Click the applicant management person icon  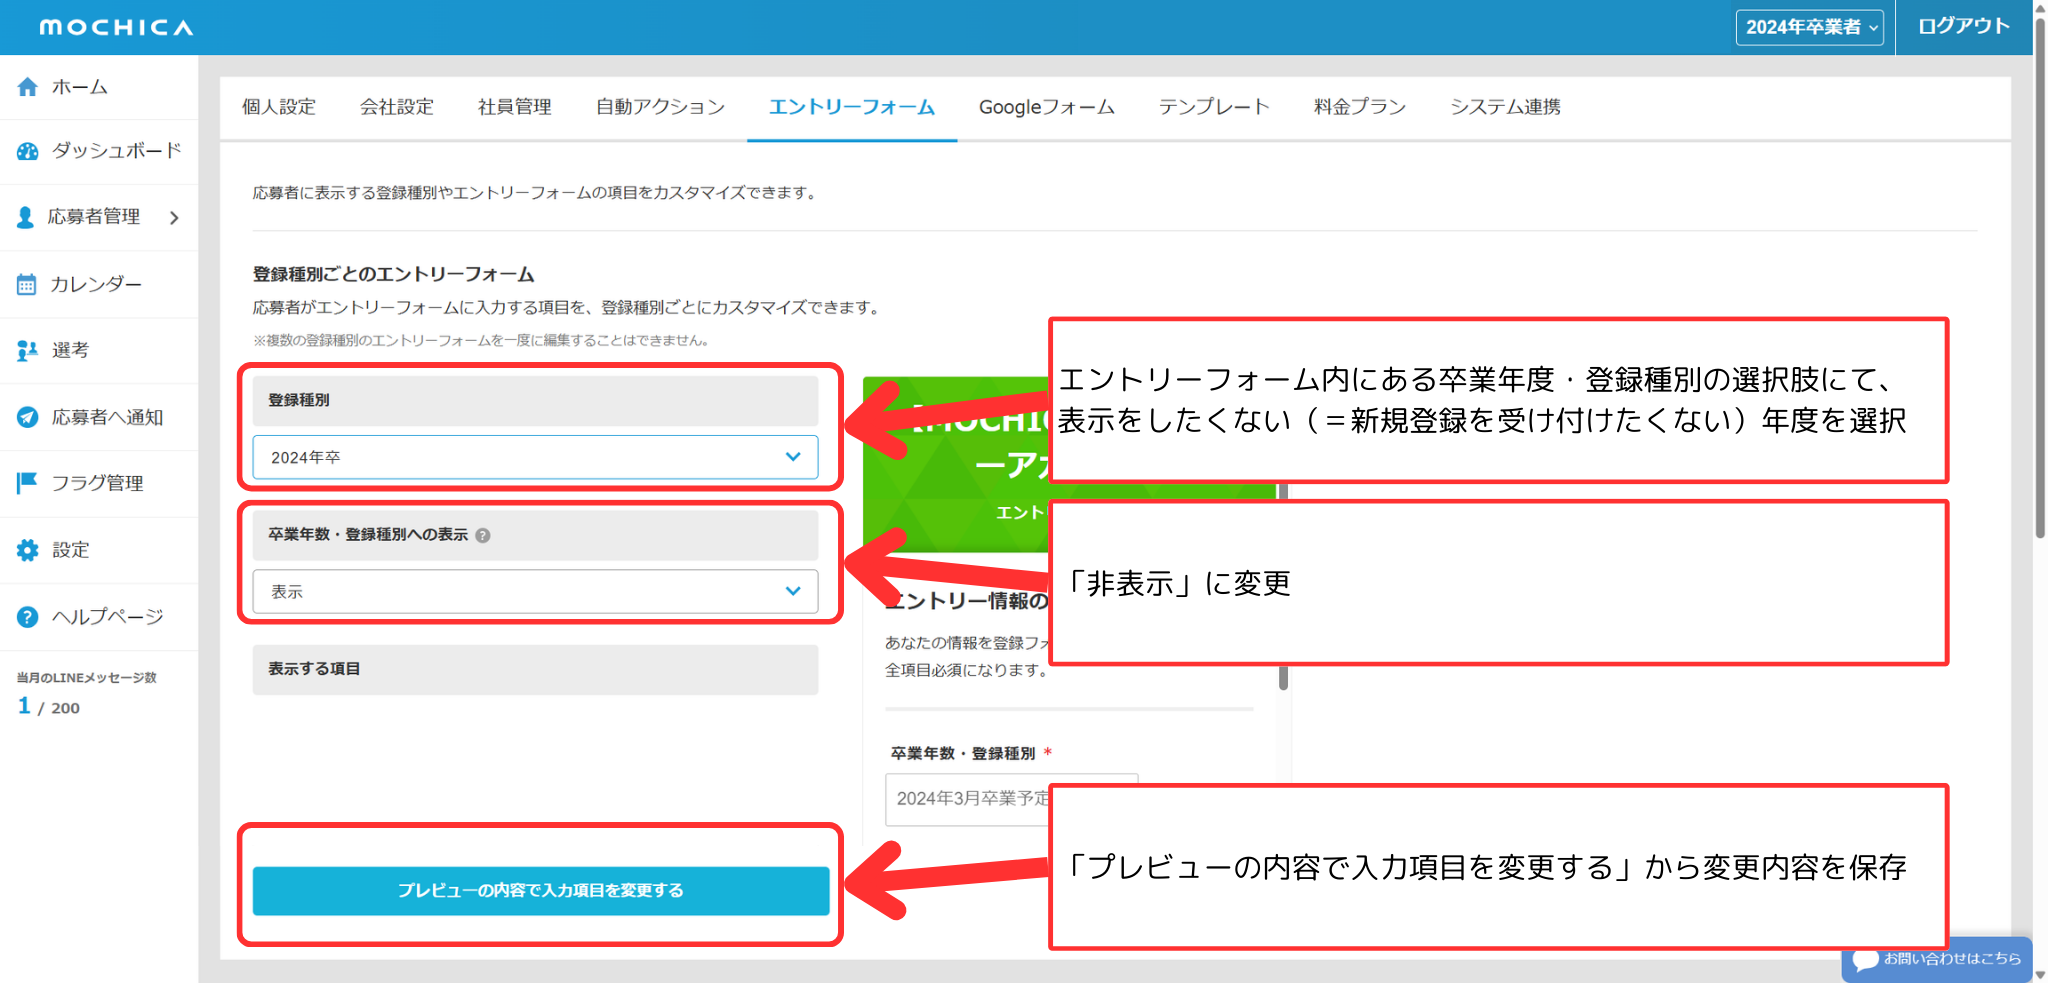(x=26, y=217)
